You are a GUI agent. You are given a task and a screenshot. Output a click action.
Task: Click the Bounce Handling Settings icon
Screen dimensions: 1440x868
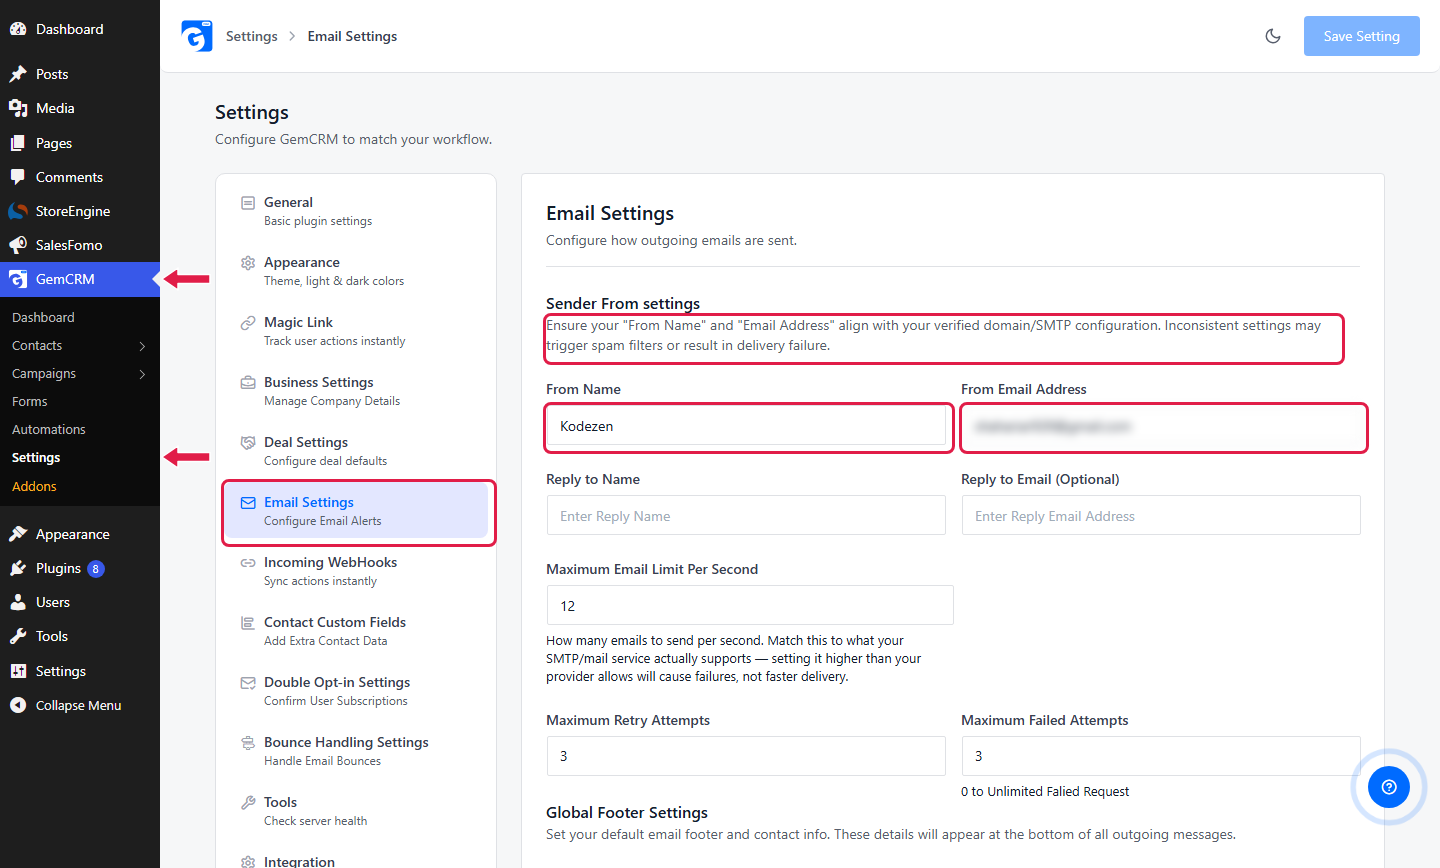tap(248, 743)
